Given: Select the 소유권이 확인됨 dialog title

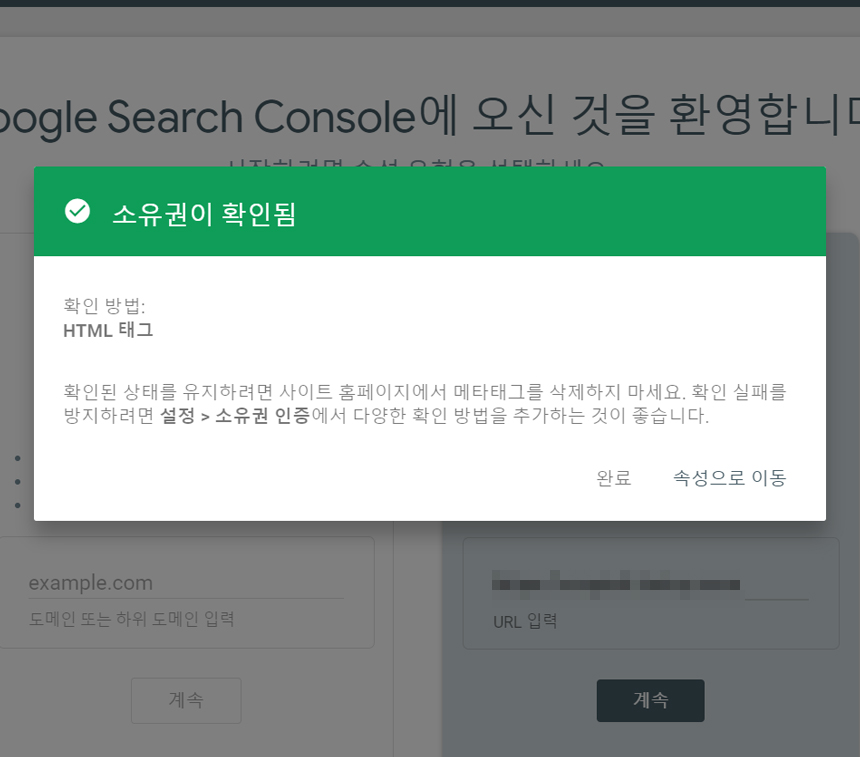Looking at the screenshot, I should click(x=204, y=214).
